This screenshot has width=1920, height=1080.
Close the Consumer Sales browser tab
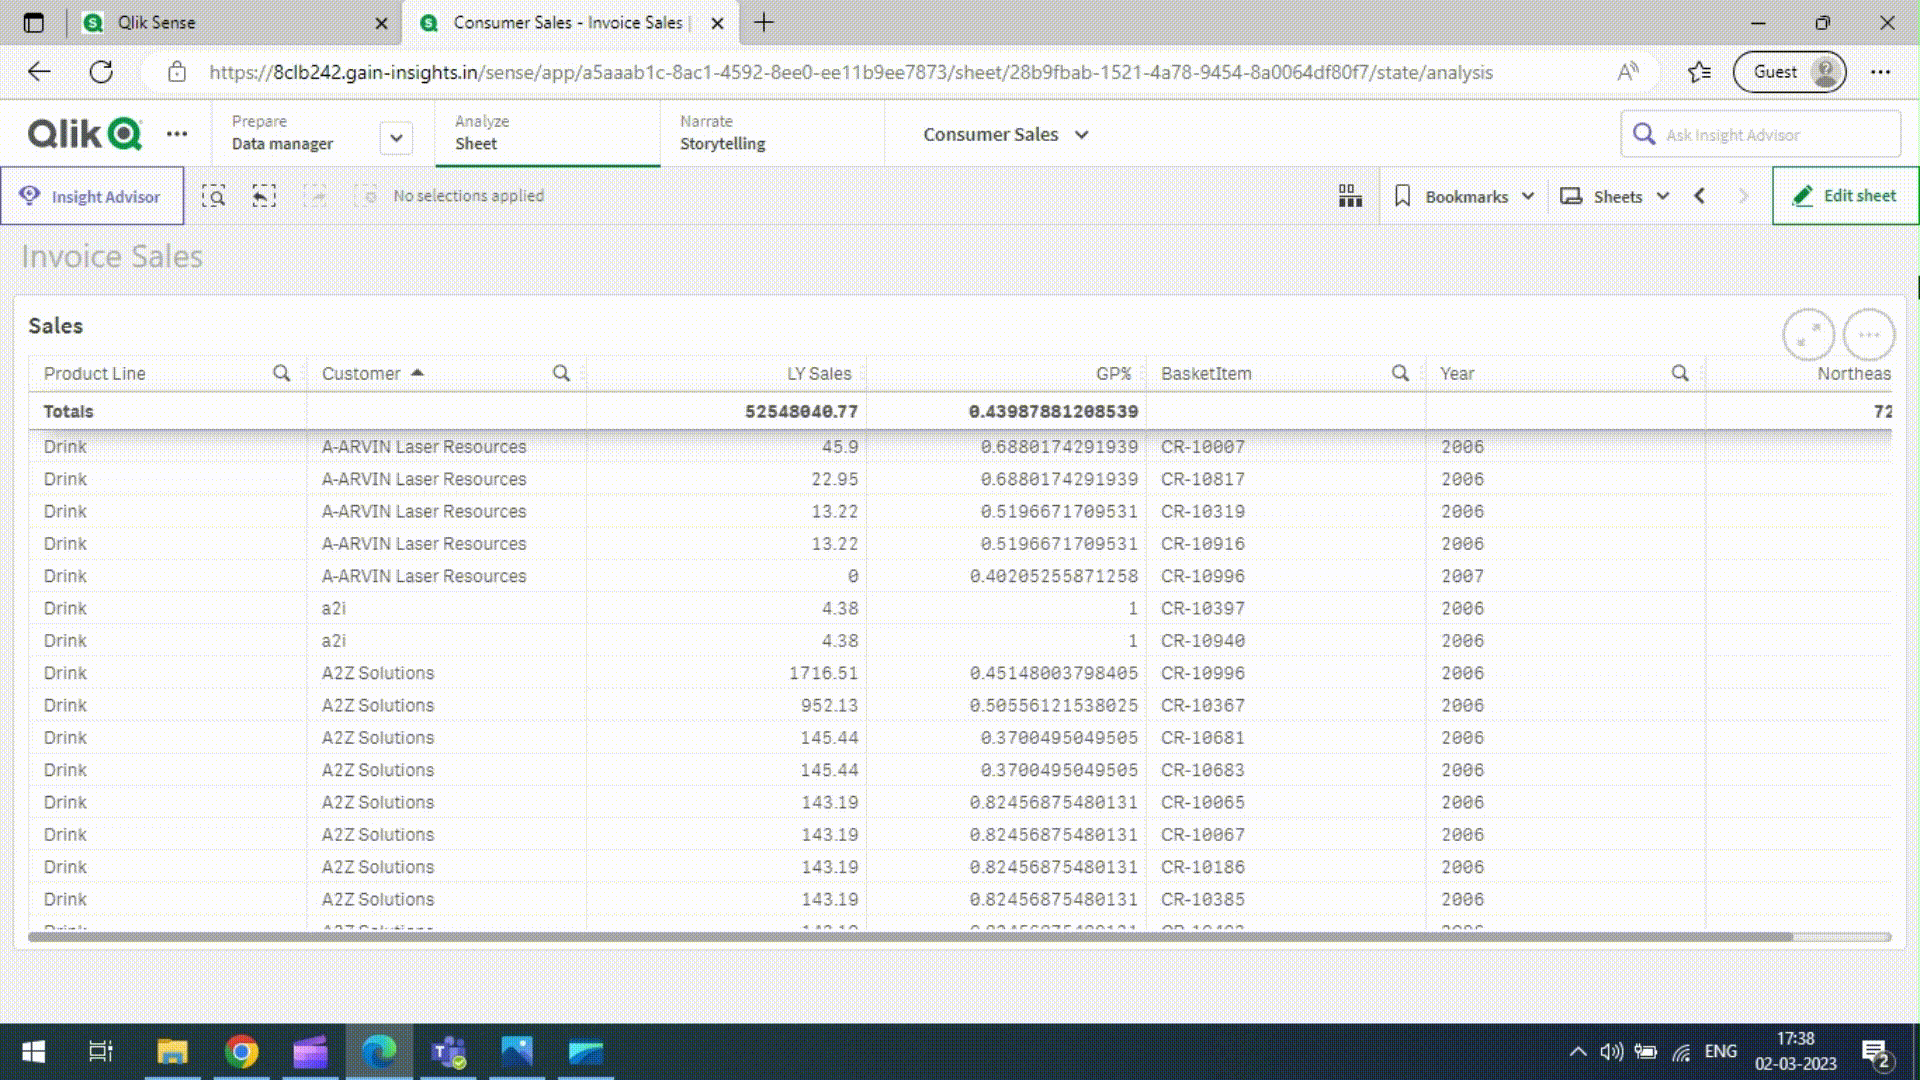click(717, 23)
